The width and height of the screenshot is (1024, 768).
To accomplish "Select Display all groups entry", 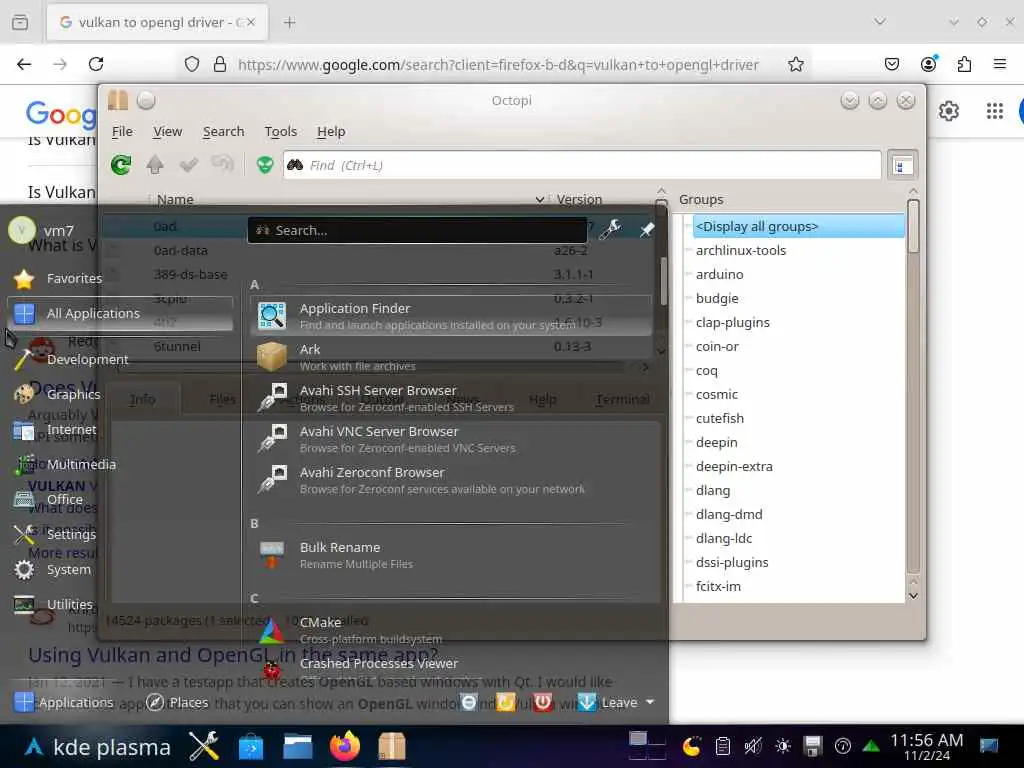I will 798,227.
